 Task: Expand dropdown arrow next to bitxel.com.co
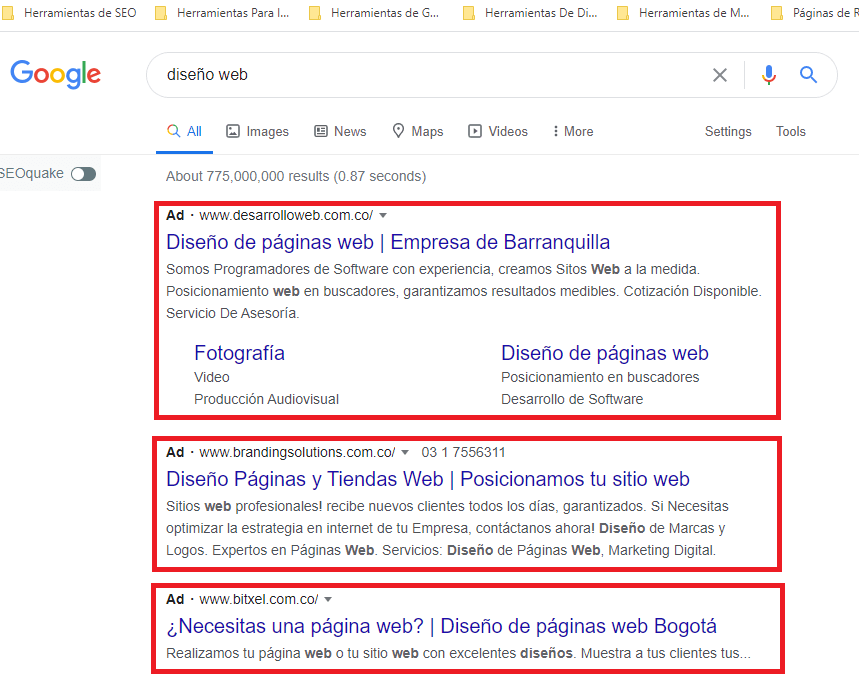[x=328, y=599]
